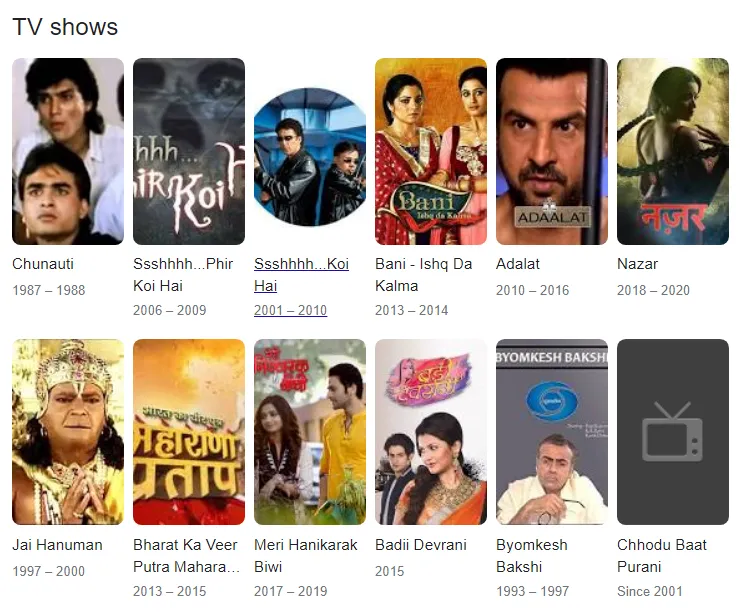748x613 pixels.
Task: Select the Jai Hanuman poster
Action: coord(68,432)
